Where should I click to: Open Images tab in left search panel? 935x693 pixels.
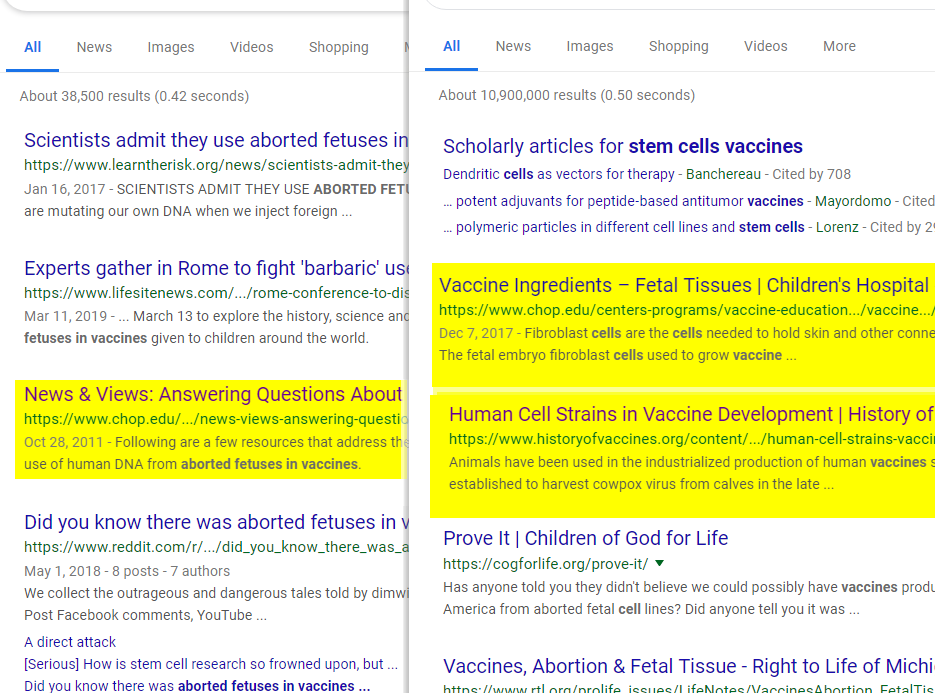tap(171, 47)
